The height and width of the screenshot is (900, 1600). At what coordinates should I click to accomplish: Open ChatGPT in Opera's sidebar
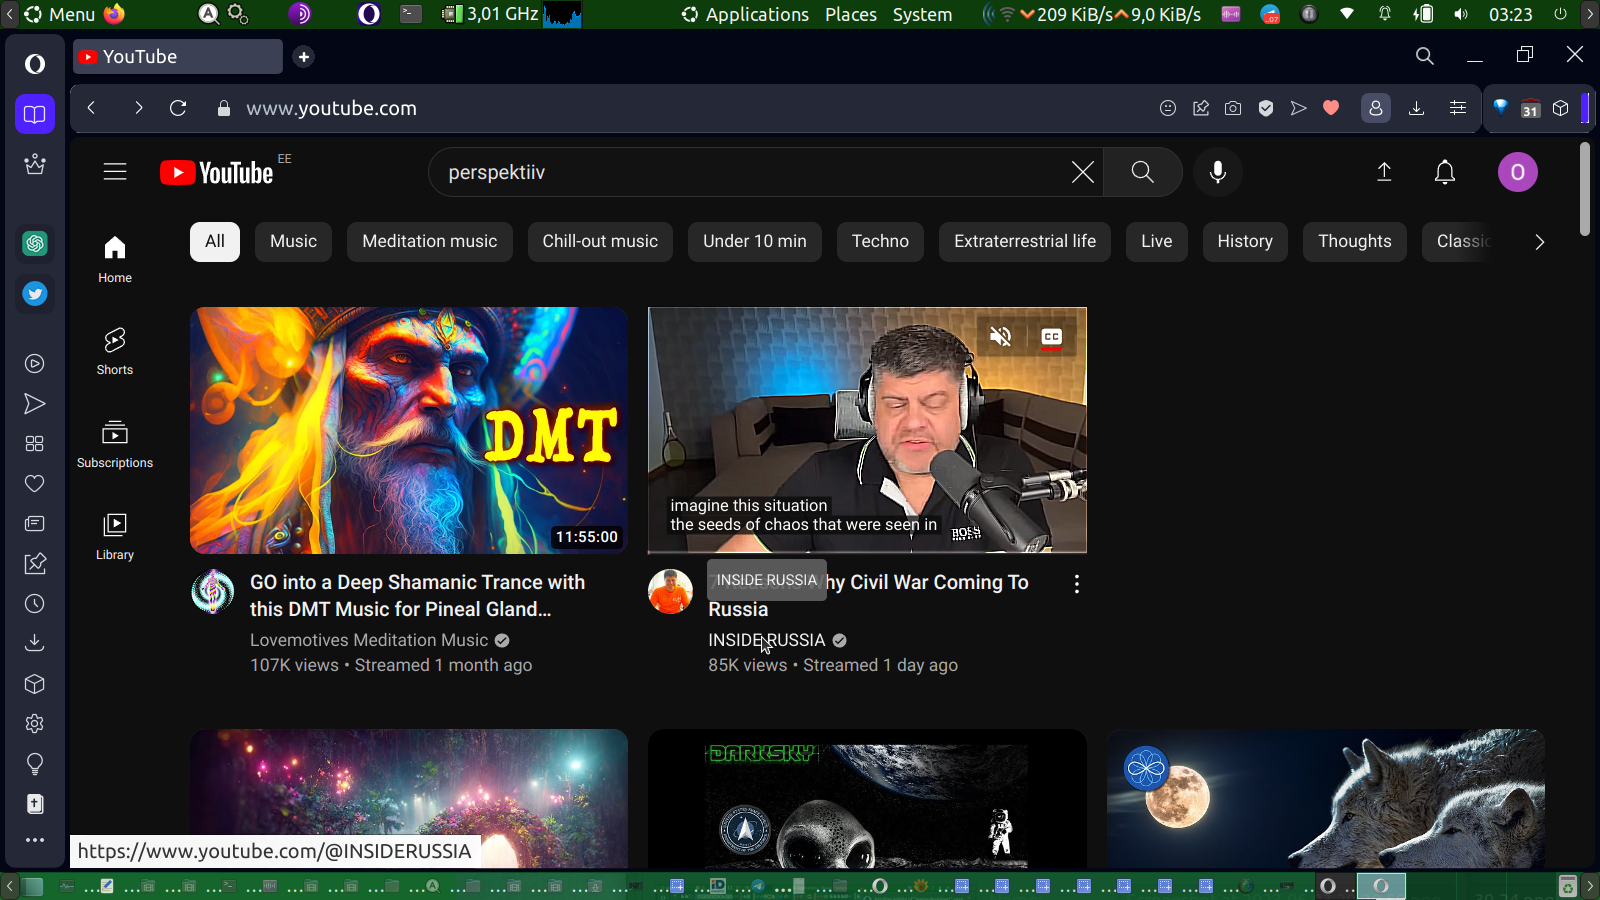click(35, 243)
